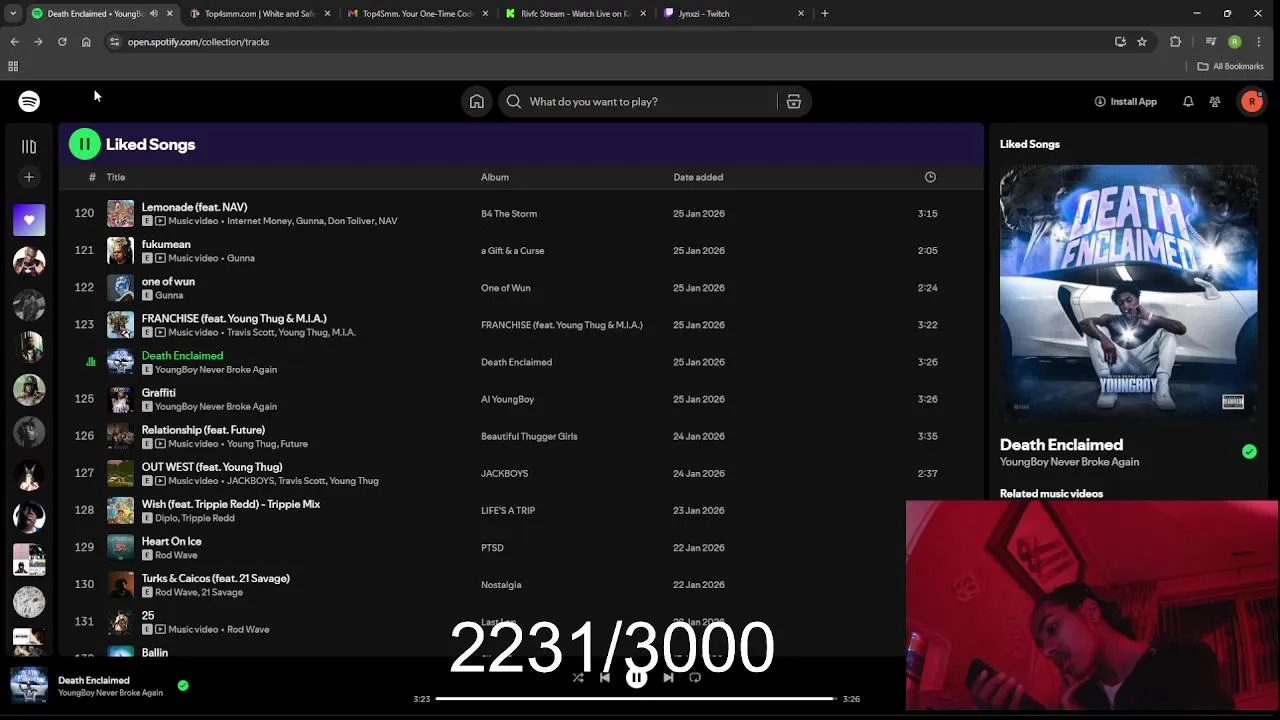Toggle saved checkmark in now playing bar
Screen dimensions: 1280x720
[x=183, y=685]
